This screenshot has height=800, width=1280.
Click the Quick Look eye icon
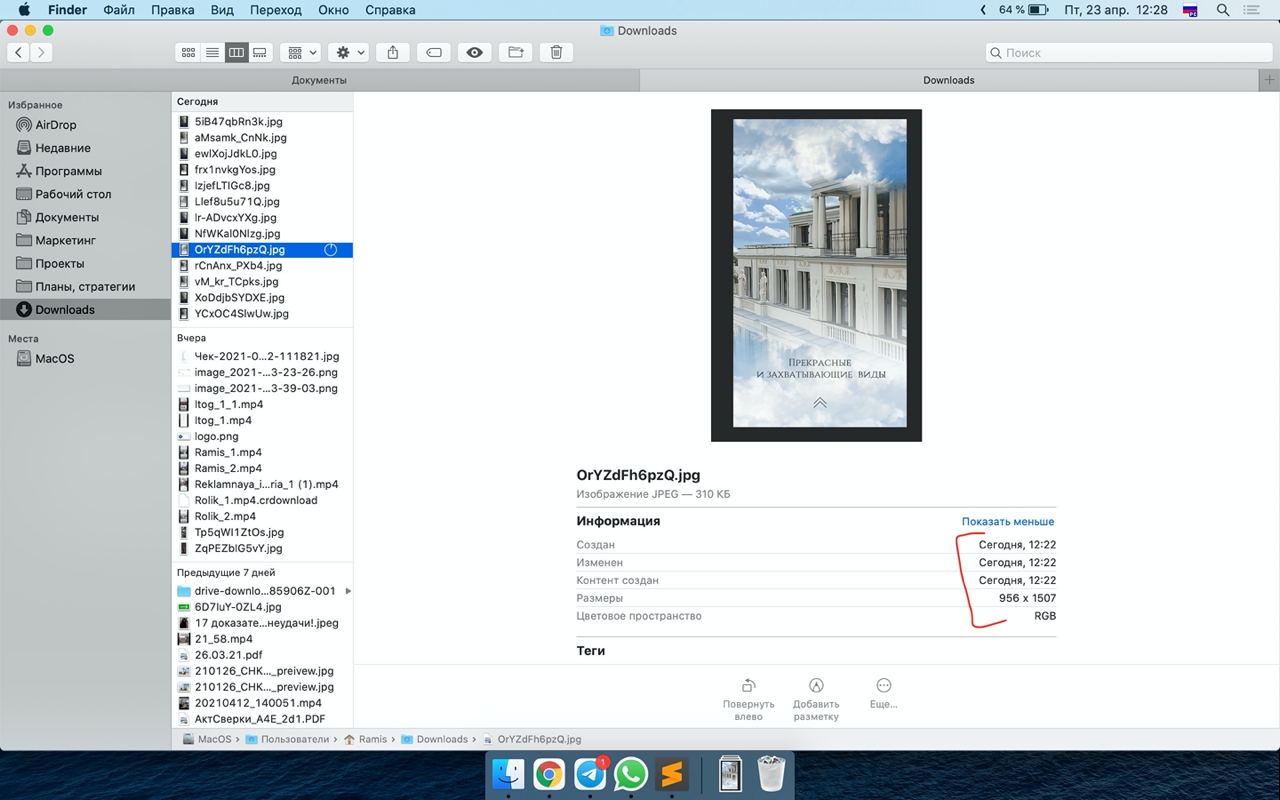click(475, 52)
